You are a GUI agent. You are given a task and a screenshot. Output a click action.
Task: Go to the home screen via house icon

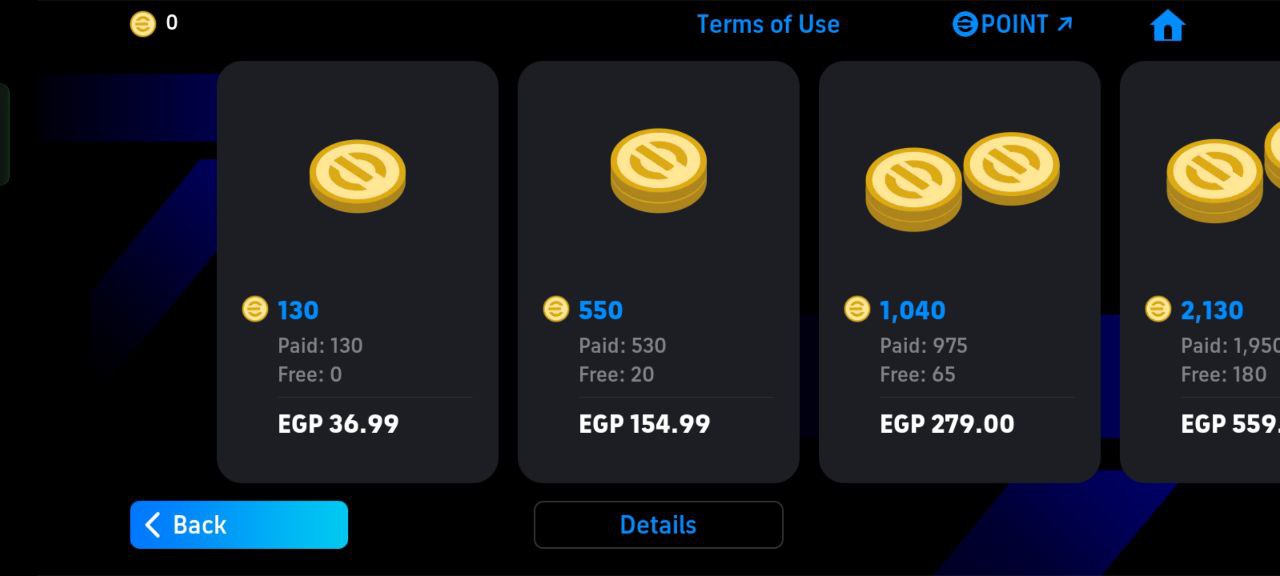click(1167, 25)
